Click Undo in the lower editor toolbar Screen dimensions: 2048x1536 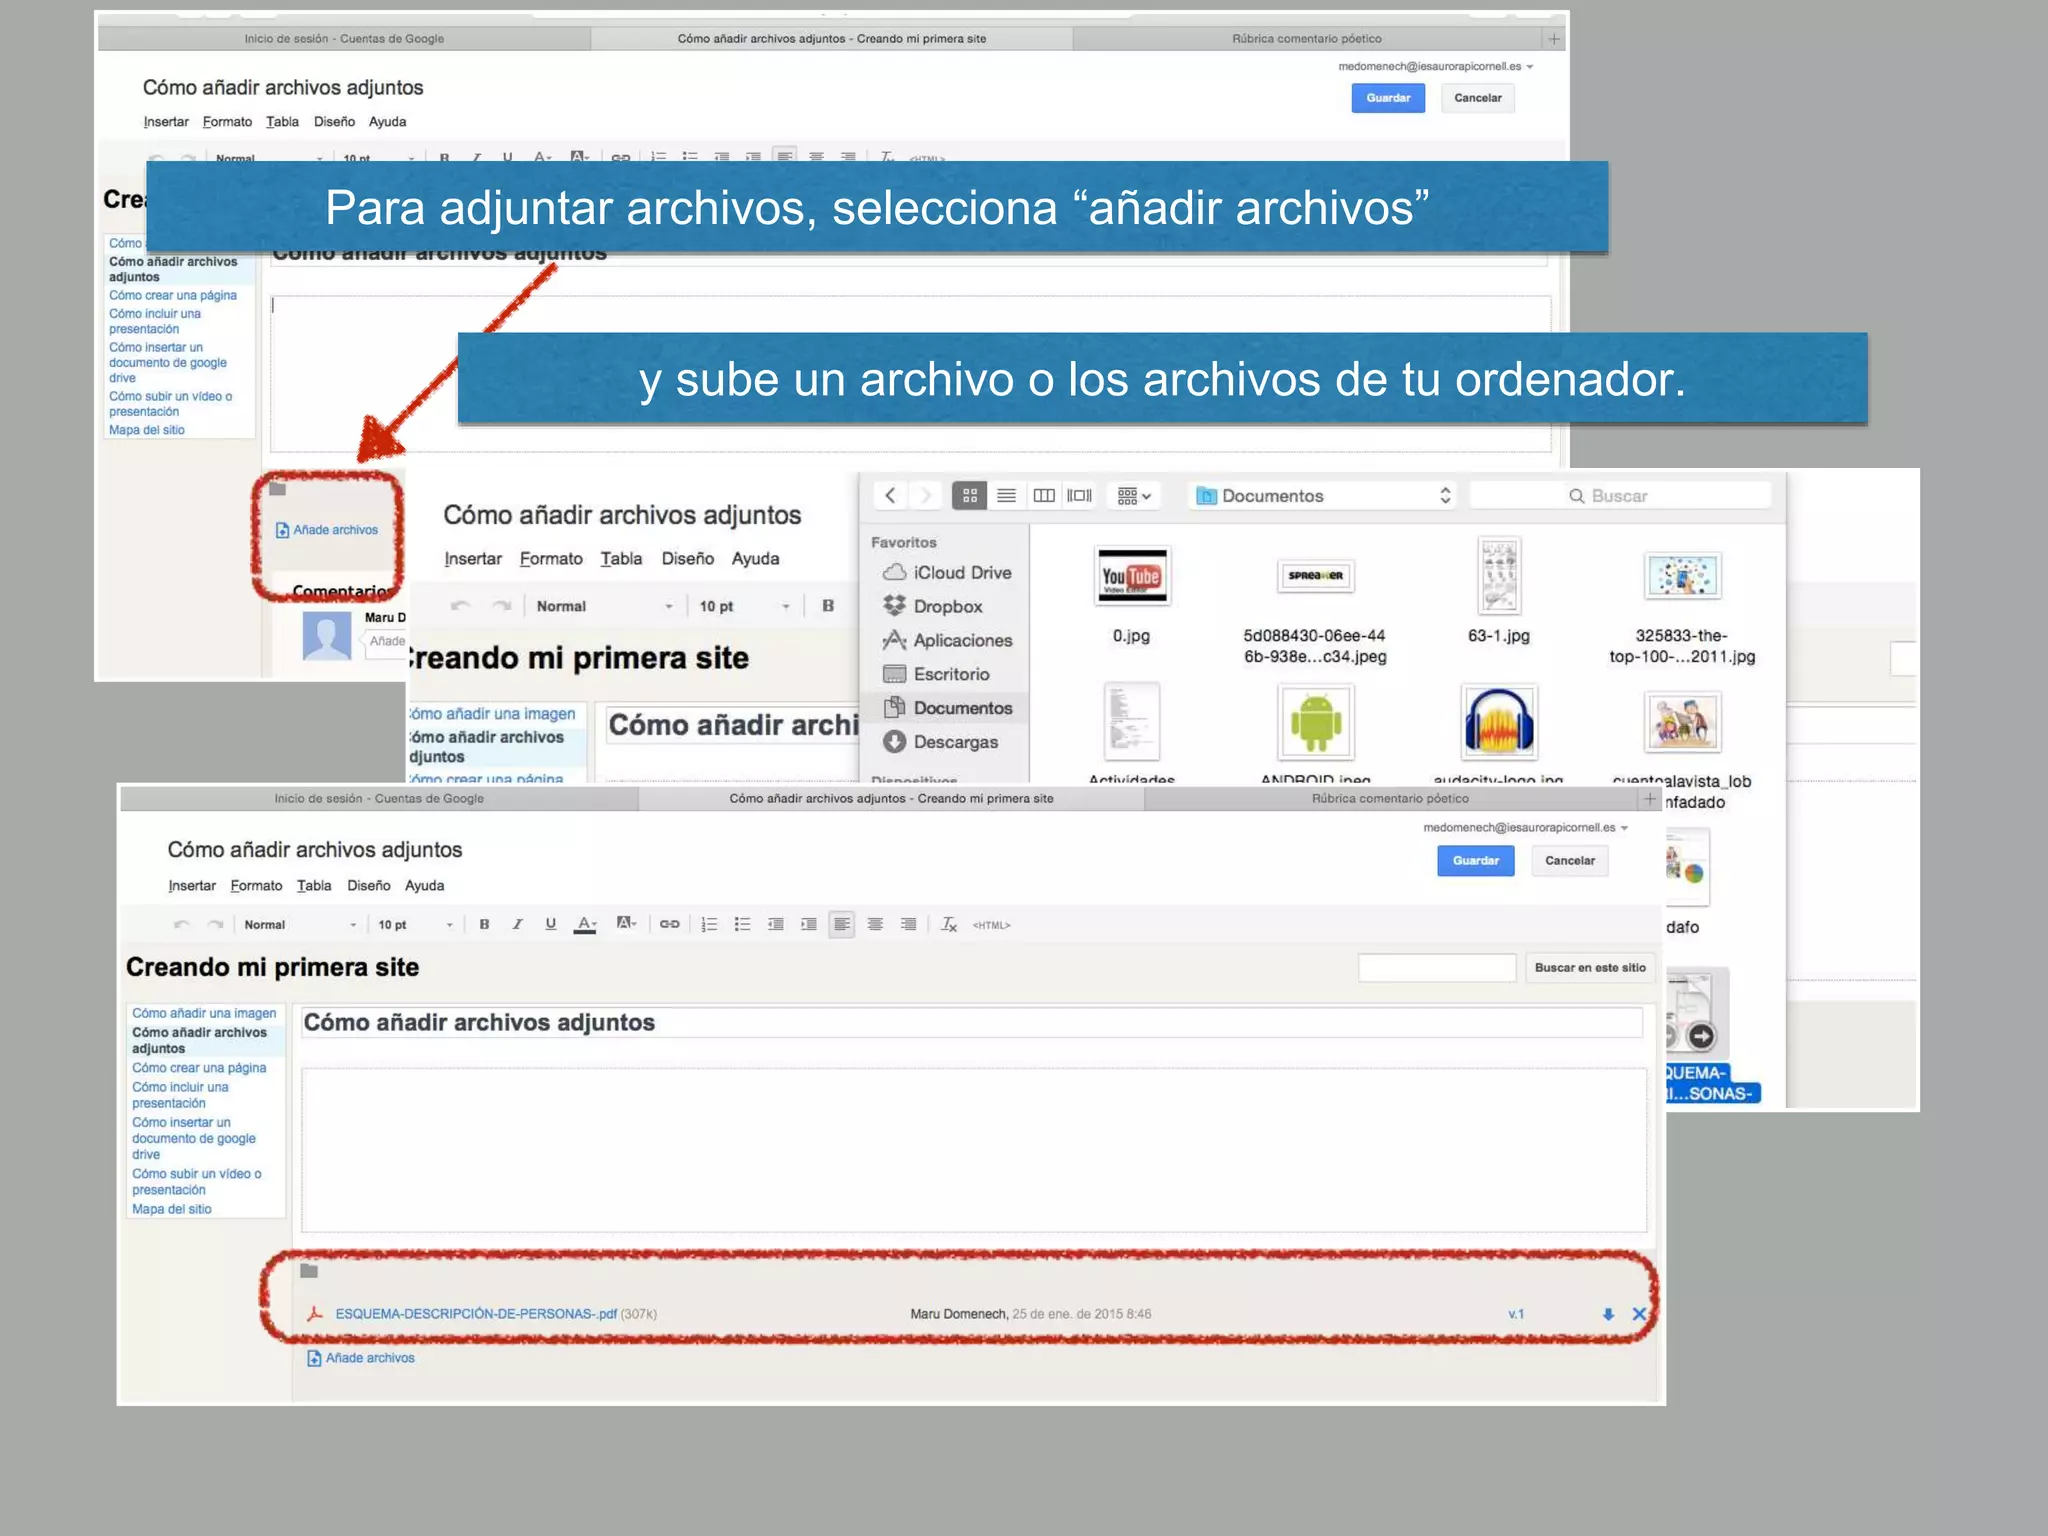tap(182, 925)
